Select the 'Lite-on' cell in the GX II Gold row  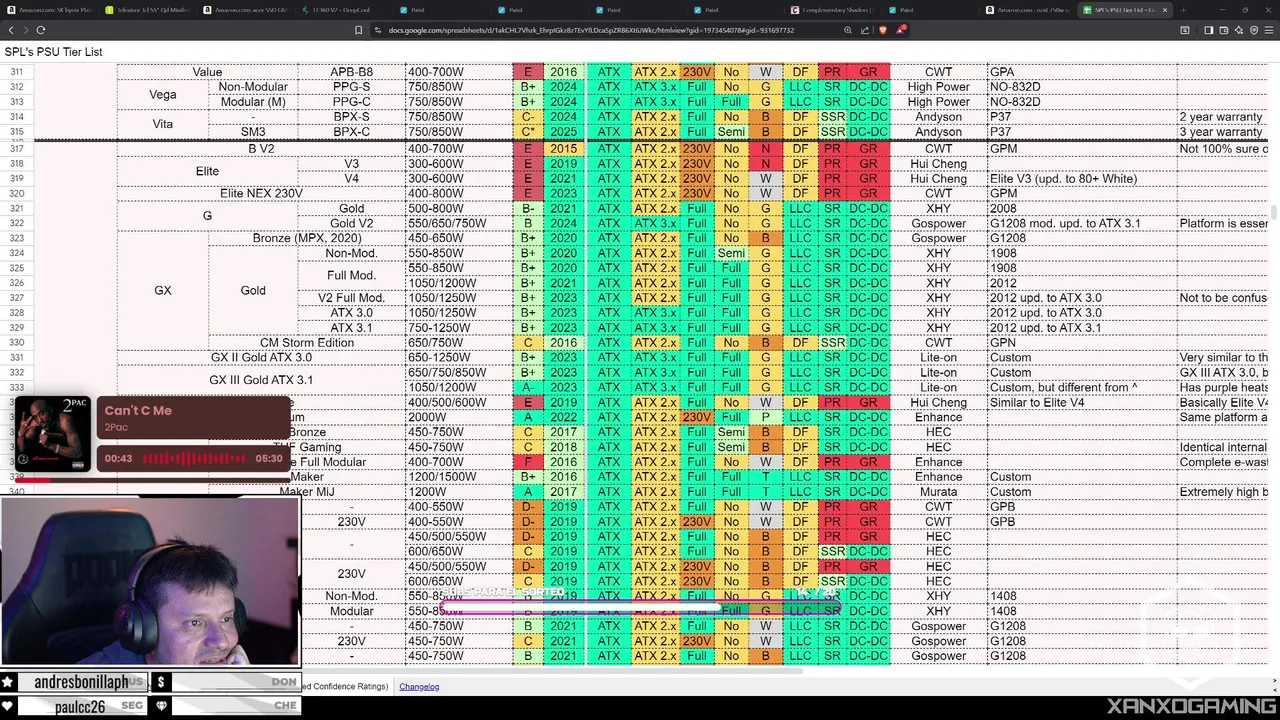[938, 357]
